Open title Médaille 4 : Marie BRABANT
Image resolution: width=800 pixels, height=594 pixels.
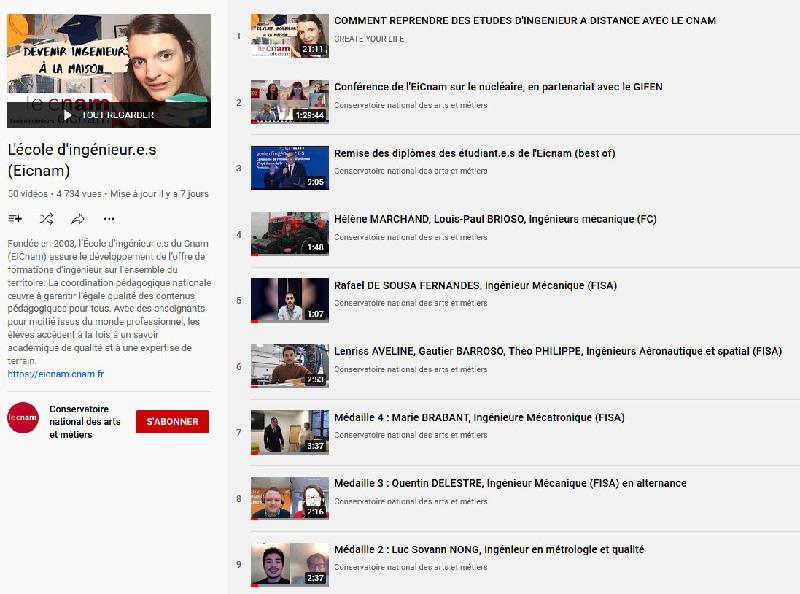(x=479, y=417)
